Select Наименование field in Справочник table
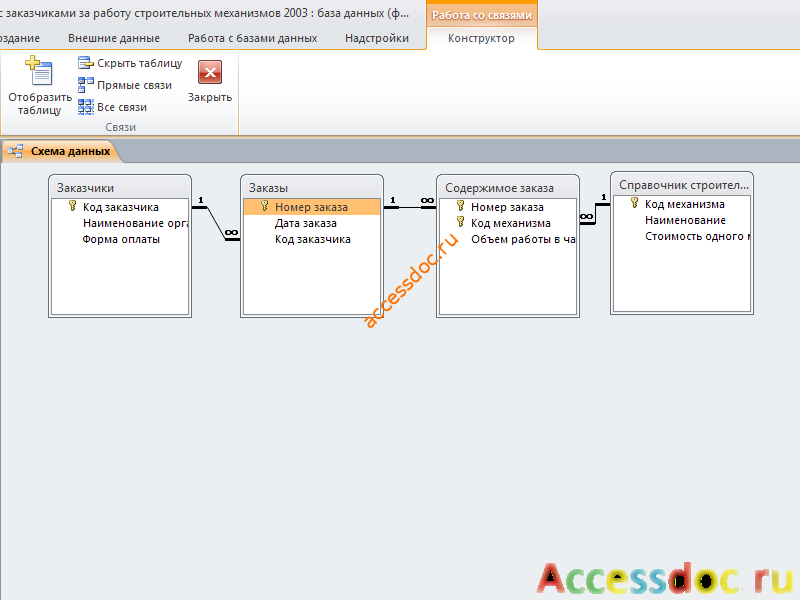This screenshot has width=800, height=600. click(682, 220)
